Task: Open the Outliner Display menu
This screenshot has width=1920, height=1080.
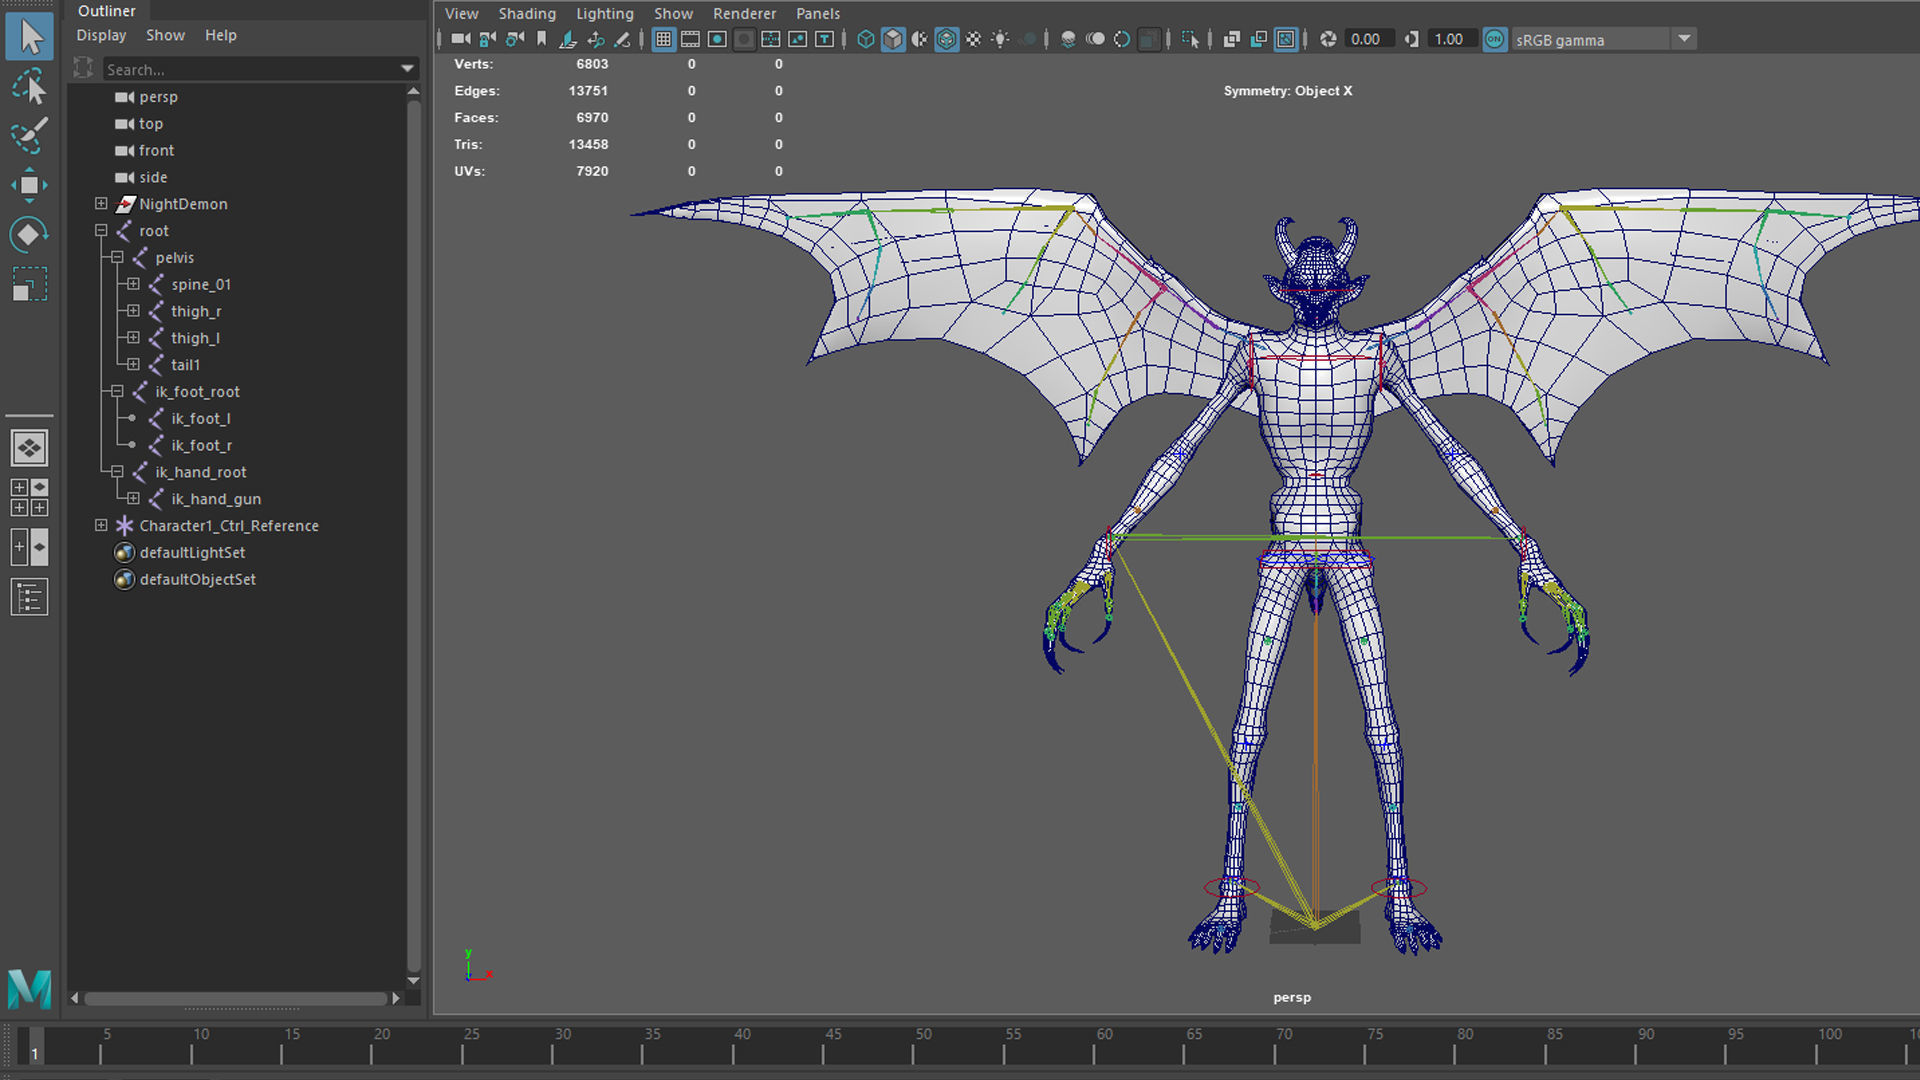Action: (x=101, y=35)
